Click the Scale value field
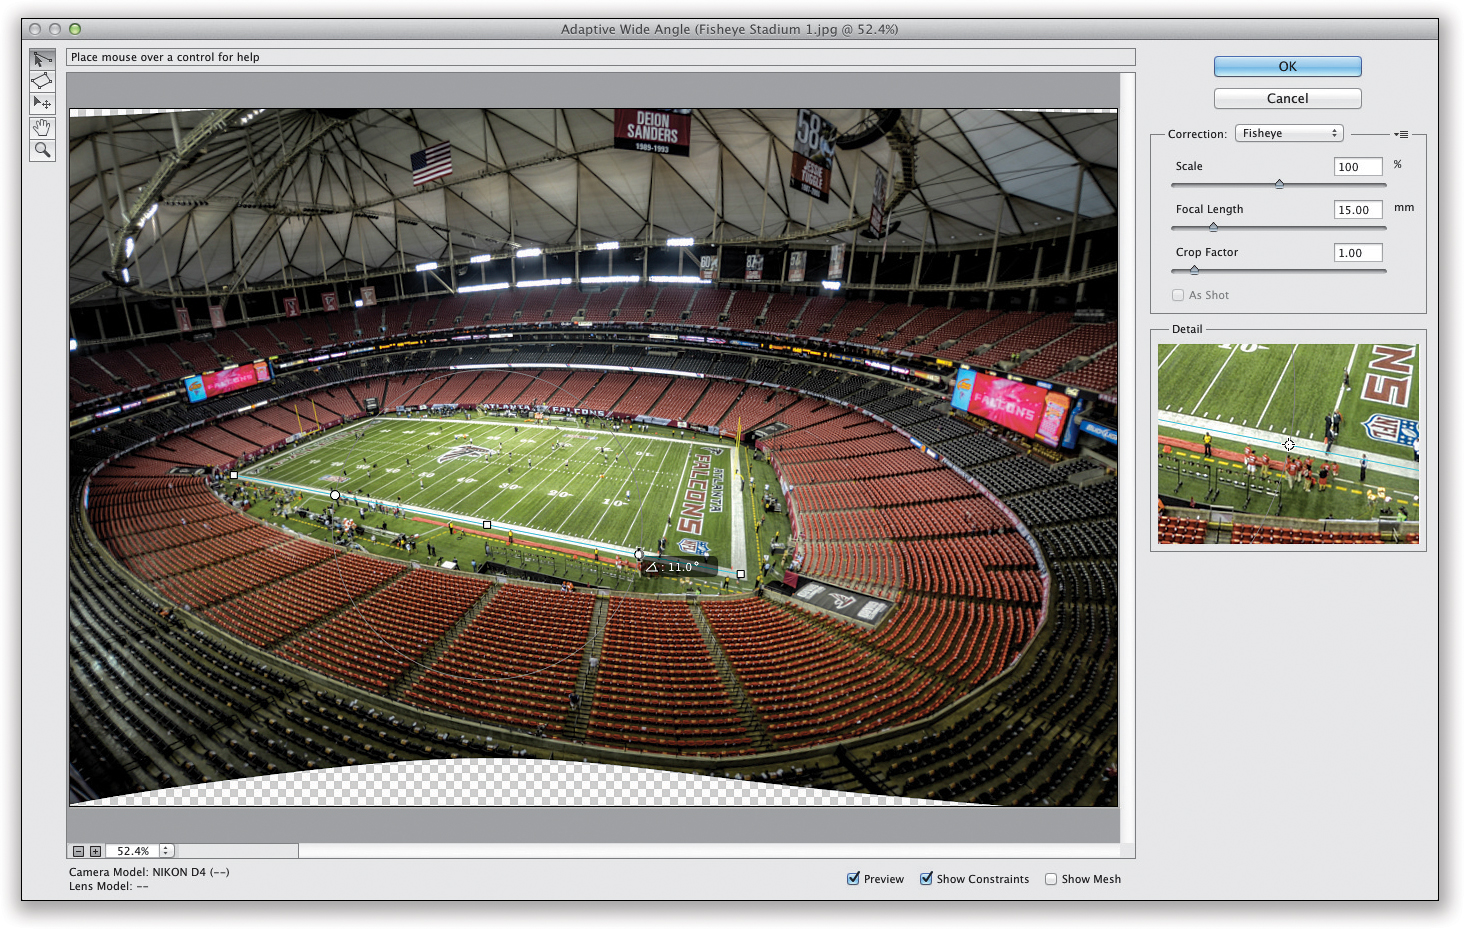The width and height of the screenshot is (1464, 929). 1358,167
